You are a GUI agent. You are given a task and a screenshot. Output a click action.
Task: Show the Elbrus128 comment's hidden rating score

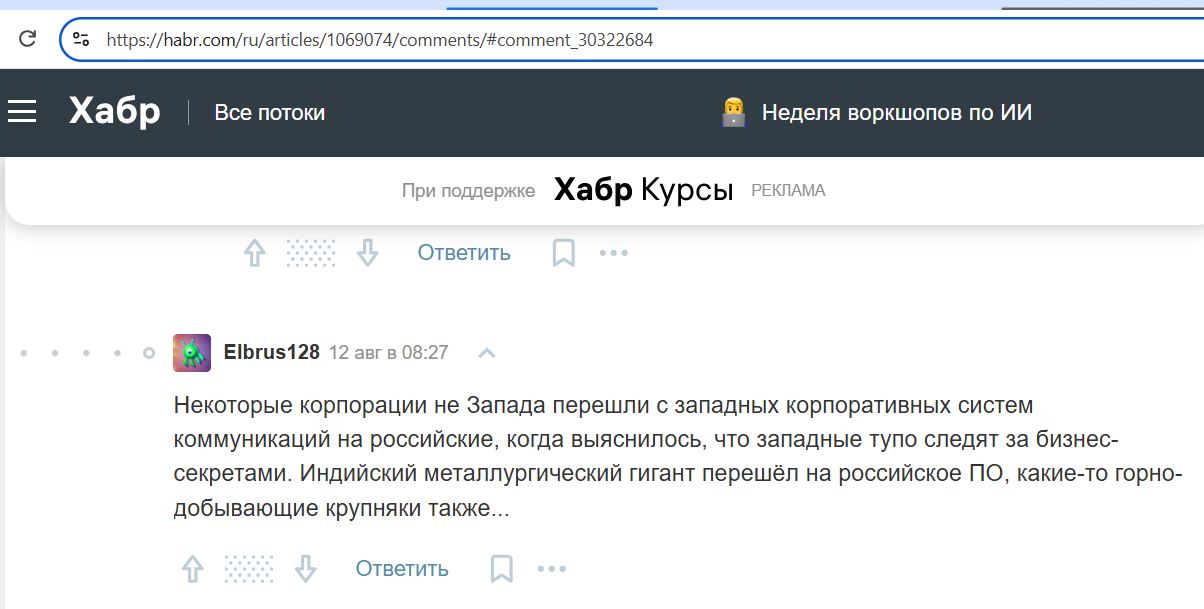point(249,569)
